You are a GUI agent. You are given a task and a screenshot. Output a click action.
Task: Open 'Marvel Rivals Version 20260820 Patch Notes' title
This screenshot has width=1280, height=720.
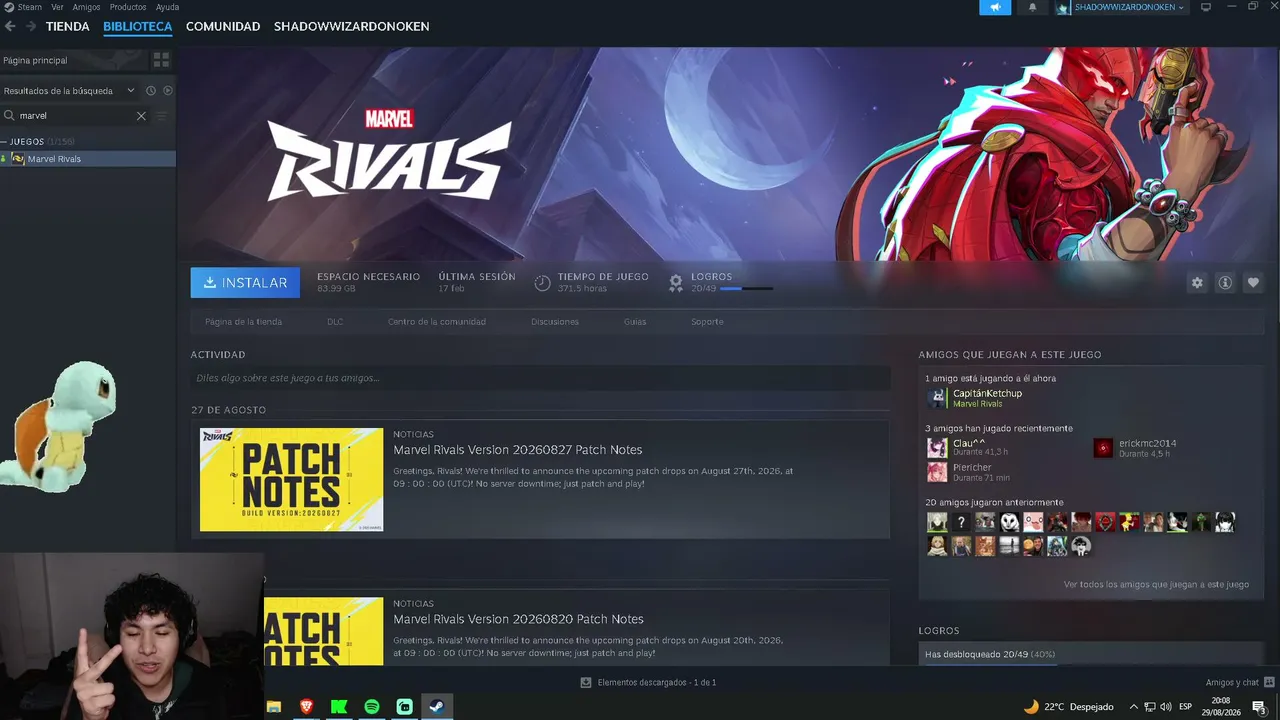(518, 619)
